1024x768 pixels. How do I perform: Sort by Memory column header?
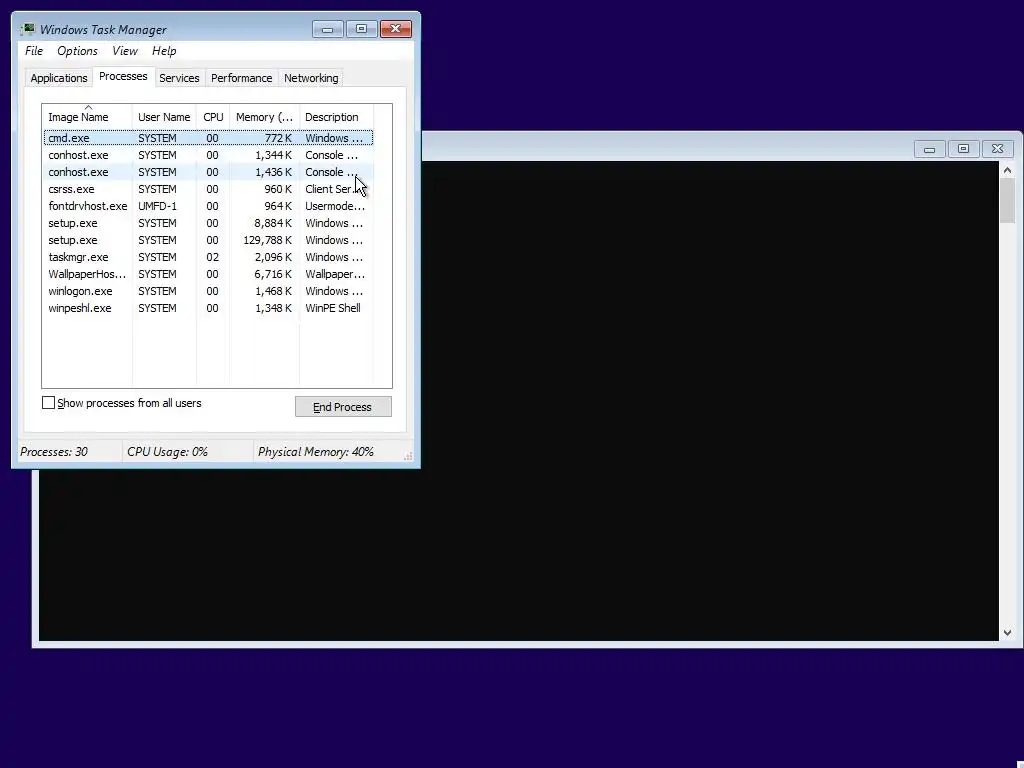[x=264, y=117]
